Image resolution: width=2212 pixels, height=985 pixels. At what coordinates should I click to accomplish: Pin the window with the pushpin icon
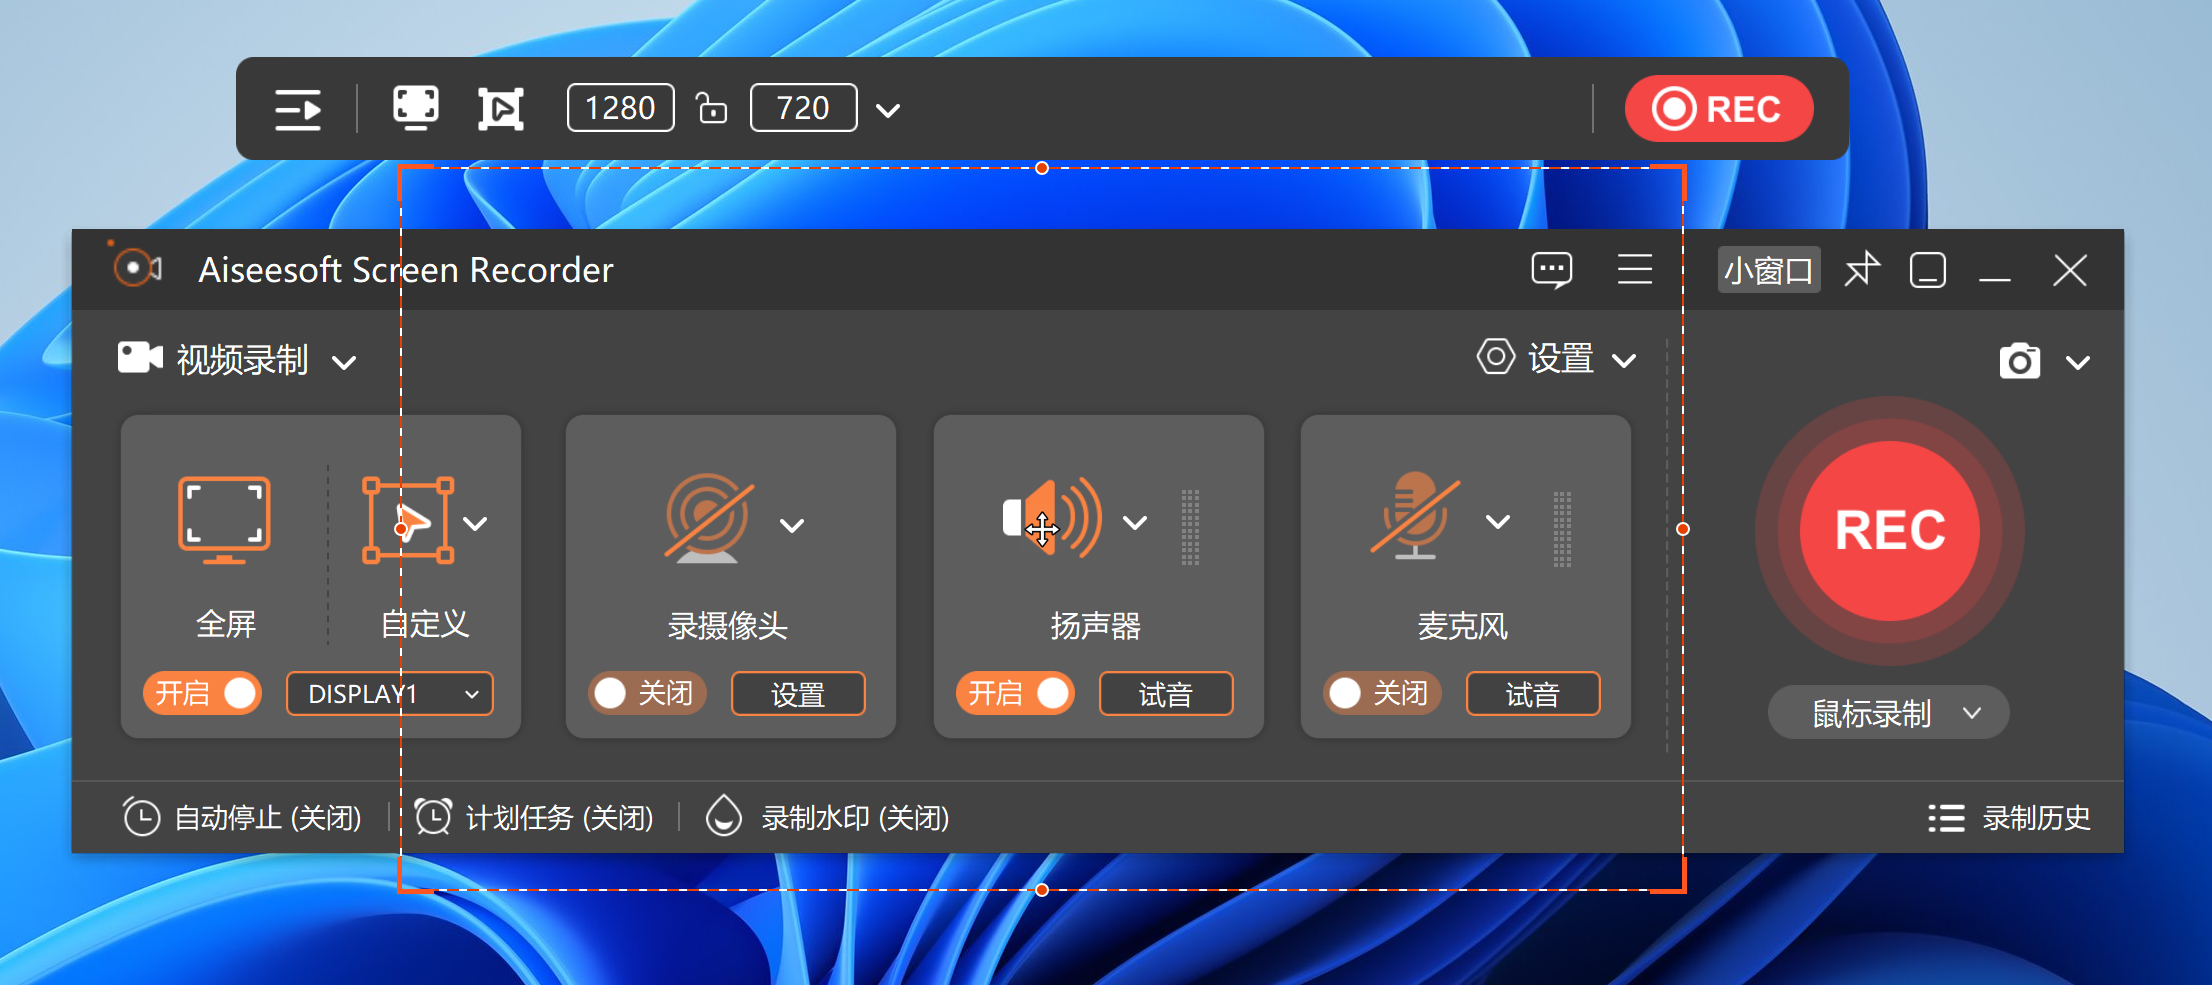point(1862,269)
